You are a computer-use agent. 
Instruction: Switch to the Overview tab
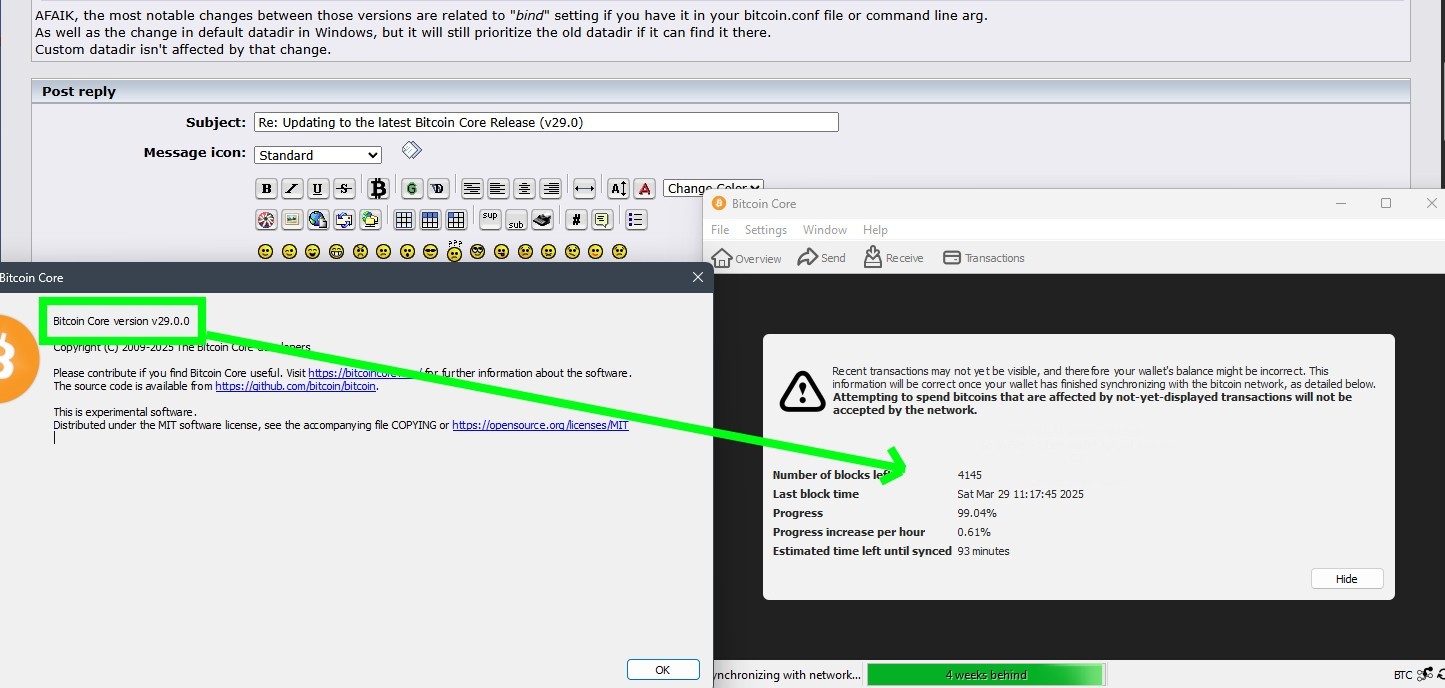coord(746,258)
